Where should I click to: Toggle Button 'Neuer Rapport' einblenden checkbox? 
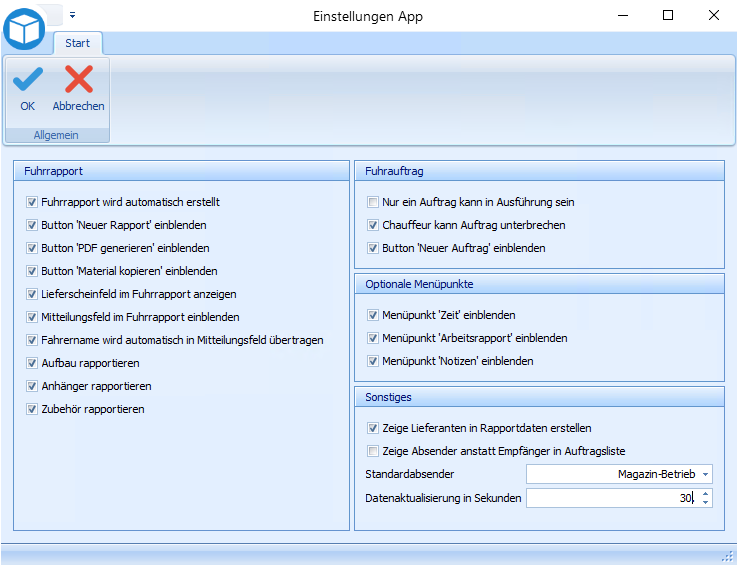click(31, 225)
